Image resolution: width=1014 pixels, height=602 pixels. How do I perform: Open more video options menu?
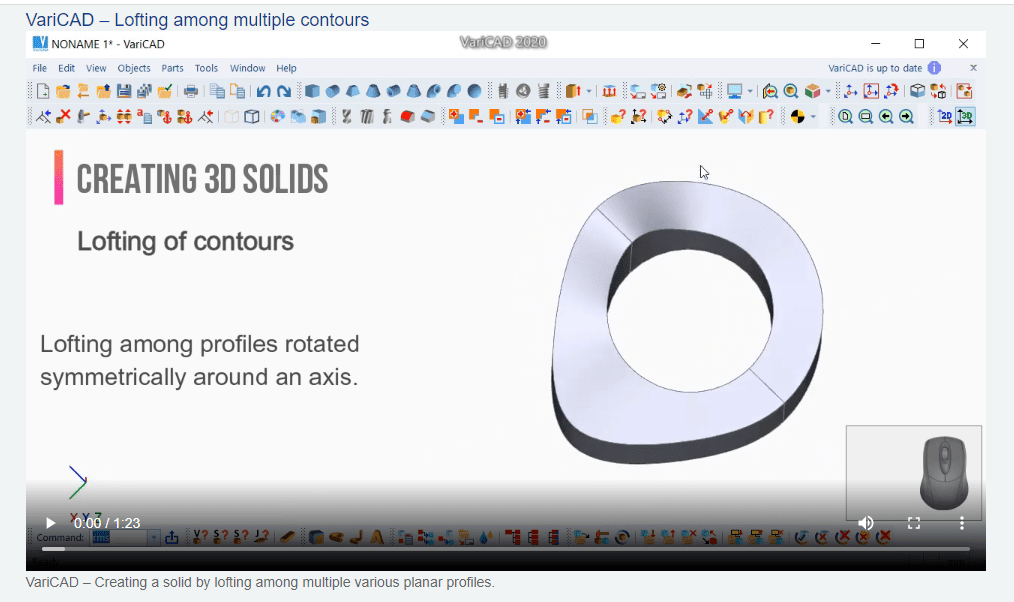click(x=962, y=522)
